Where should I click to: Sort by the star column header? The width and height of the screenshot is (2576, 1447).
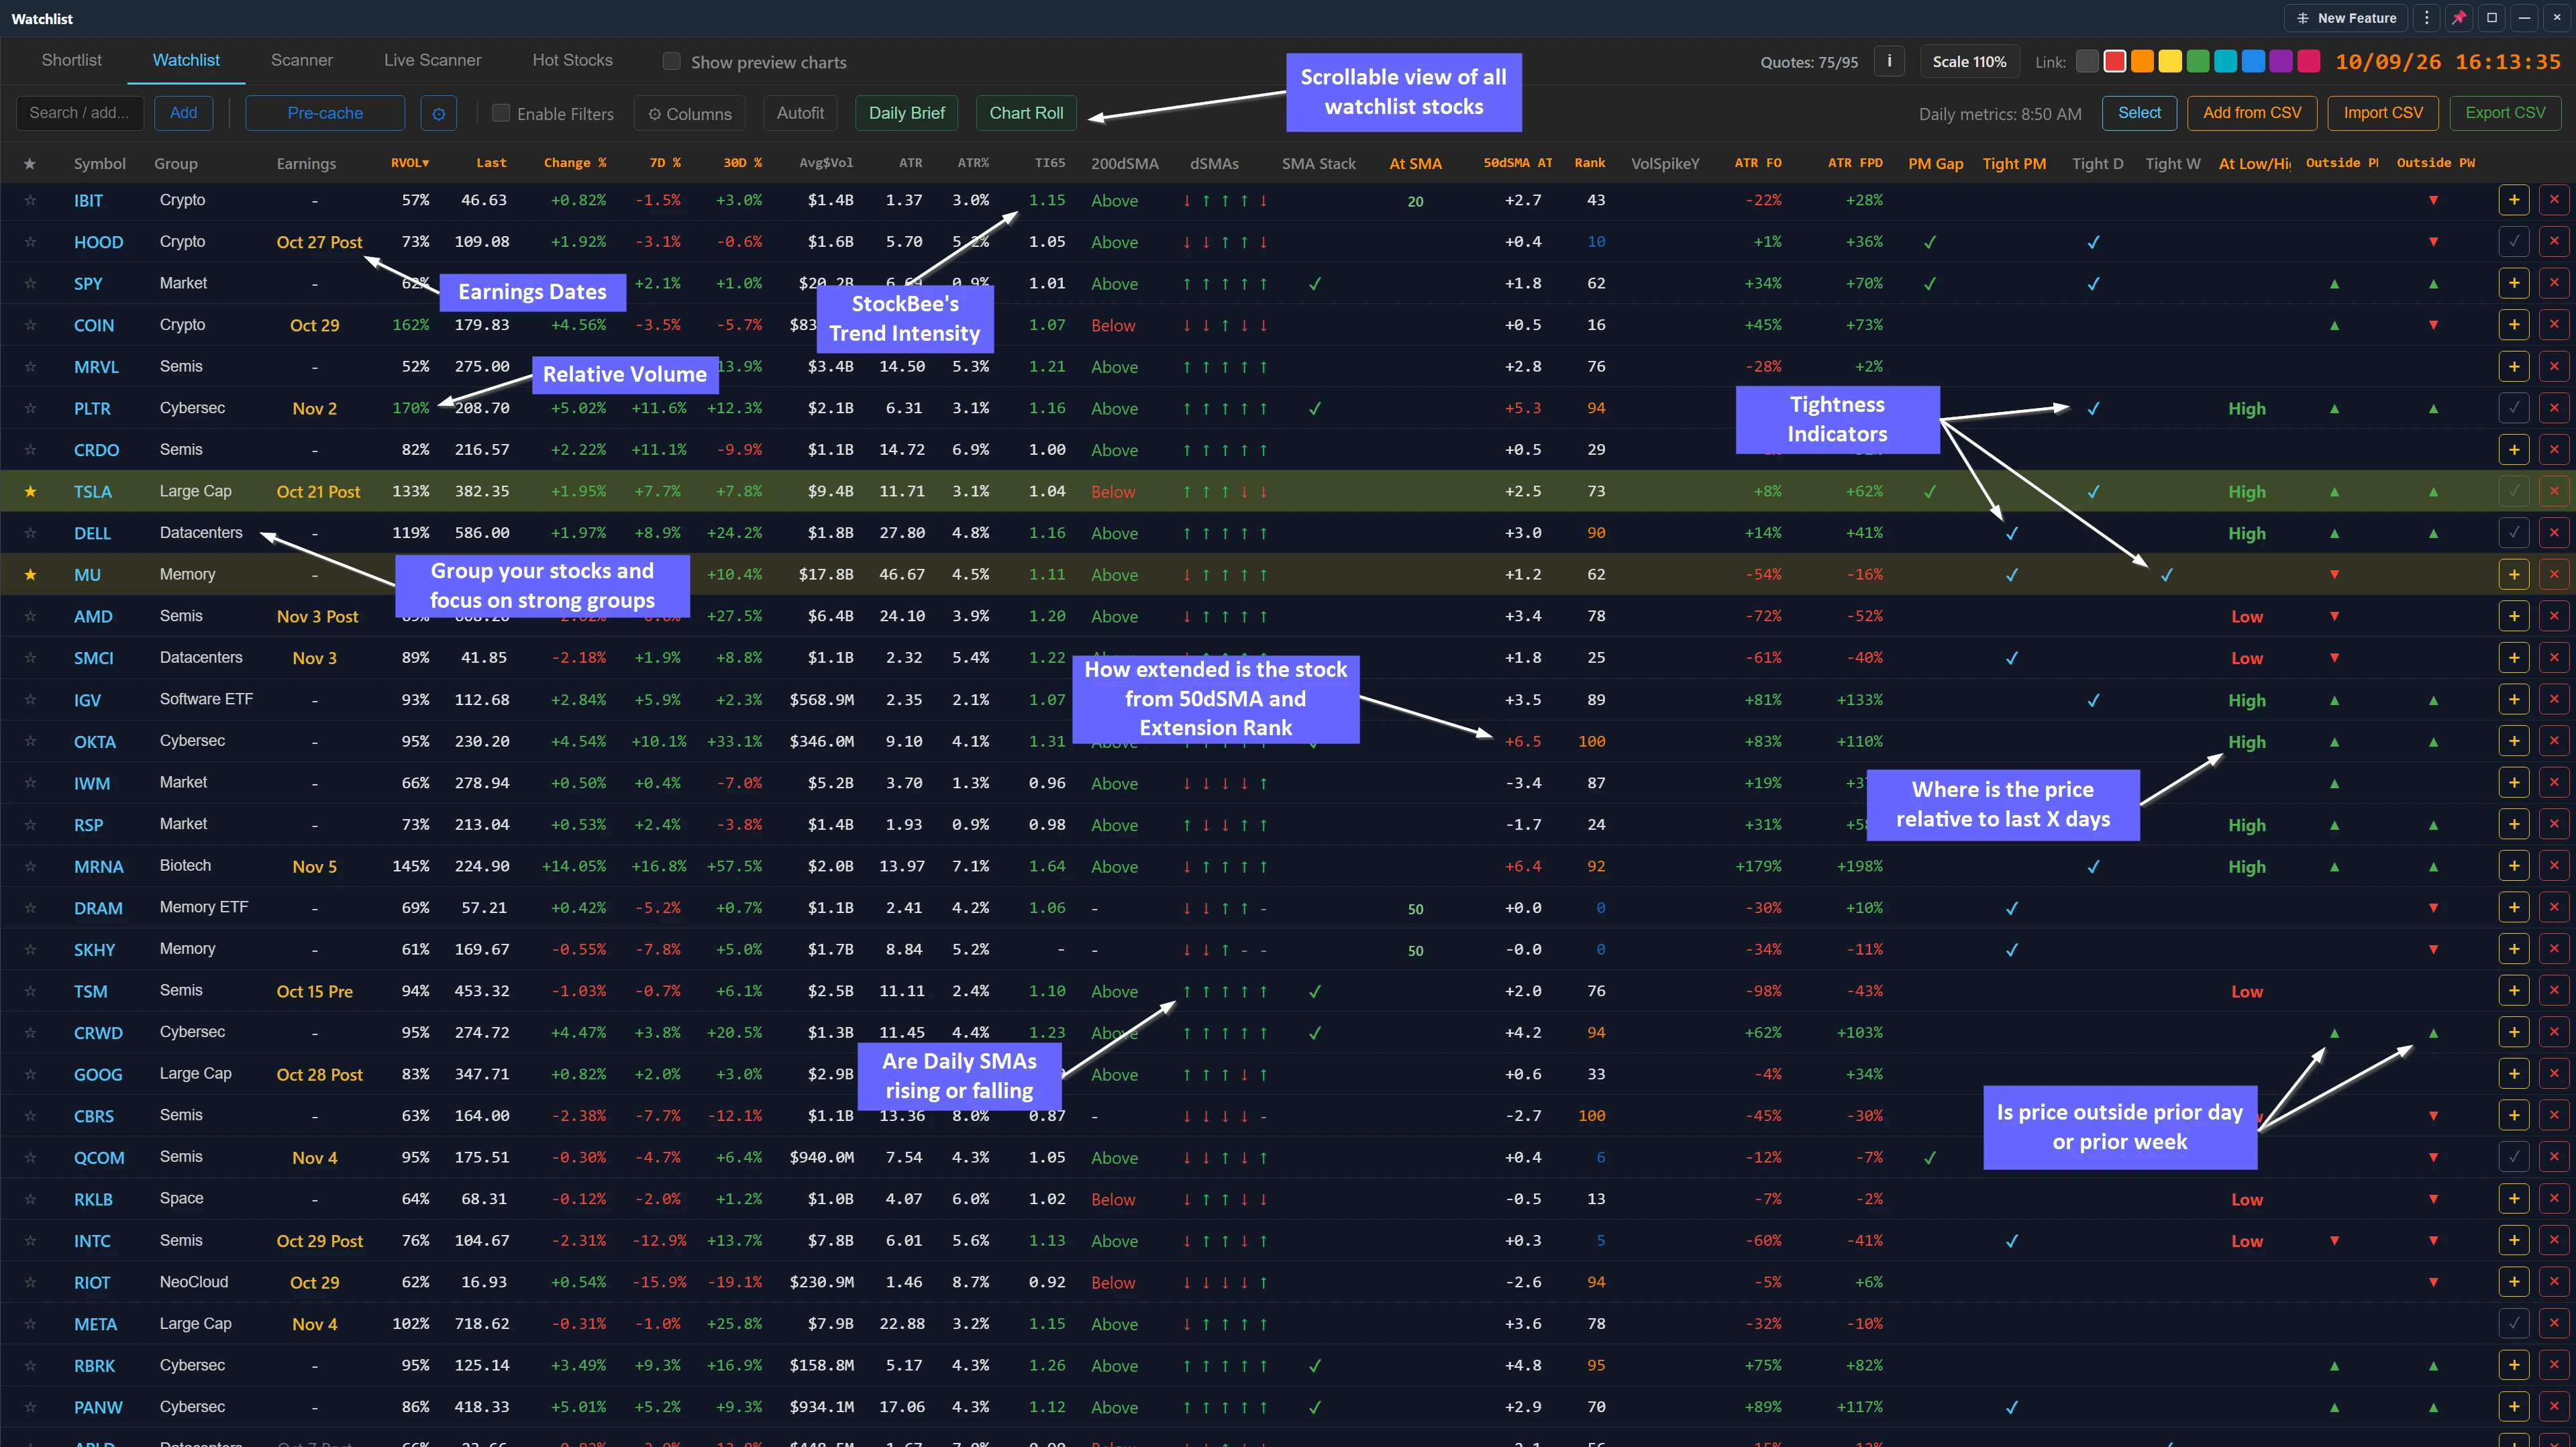tap(30, 163)
